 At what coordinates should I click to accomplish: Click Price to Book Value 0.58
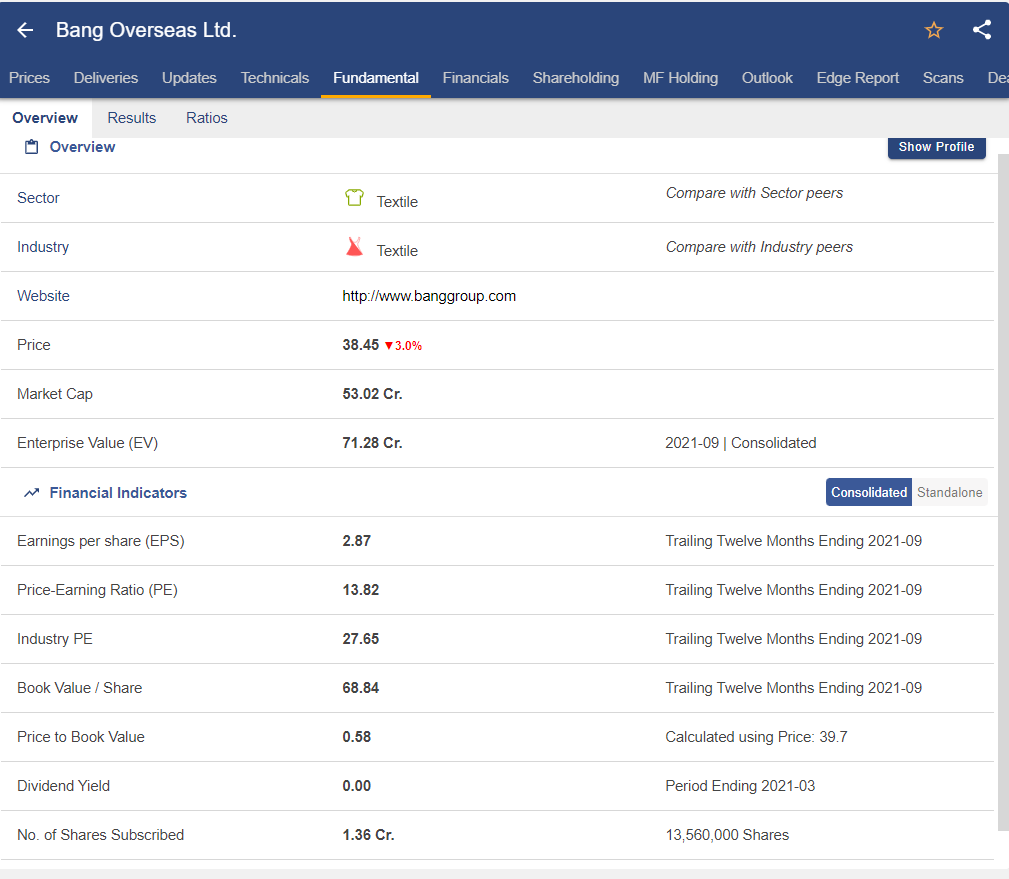pyautogui.click(x=356, y=737)
